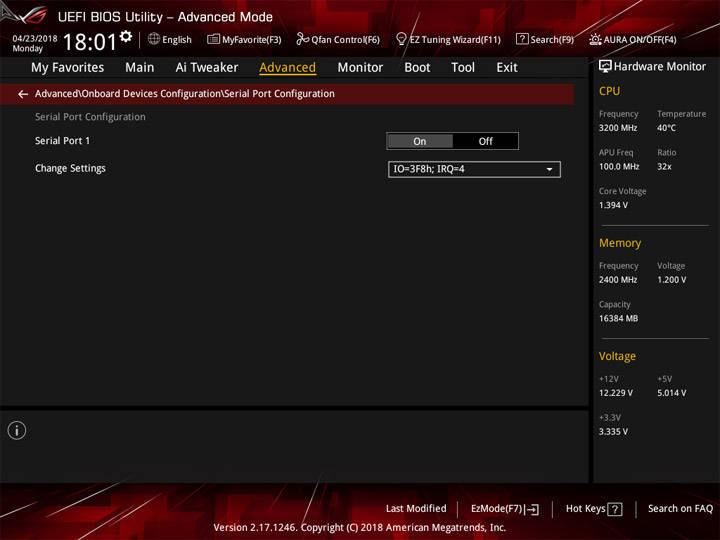Go to the Boot tab
Image resolution: width=720 pixels, height=540 pixels.
[417, 68]
